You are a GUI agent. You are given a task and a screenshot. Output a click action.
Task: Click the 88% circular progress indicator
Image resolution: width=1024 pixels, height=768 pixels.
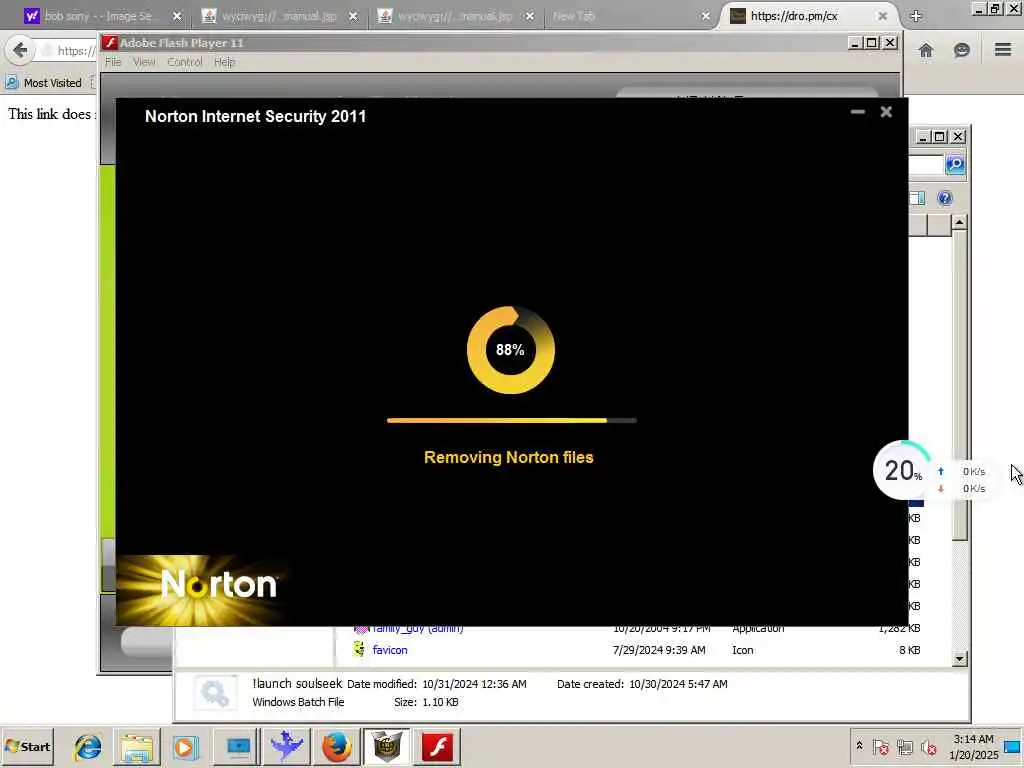510,350
